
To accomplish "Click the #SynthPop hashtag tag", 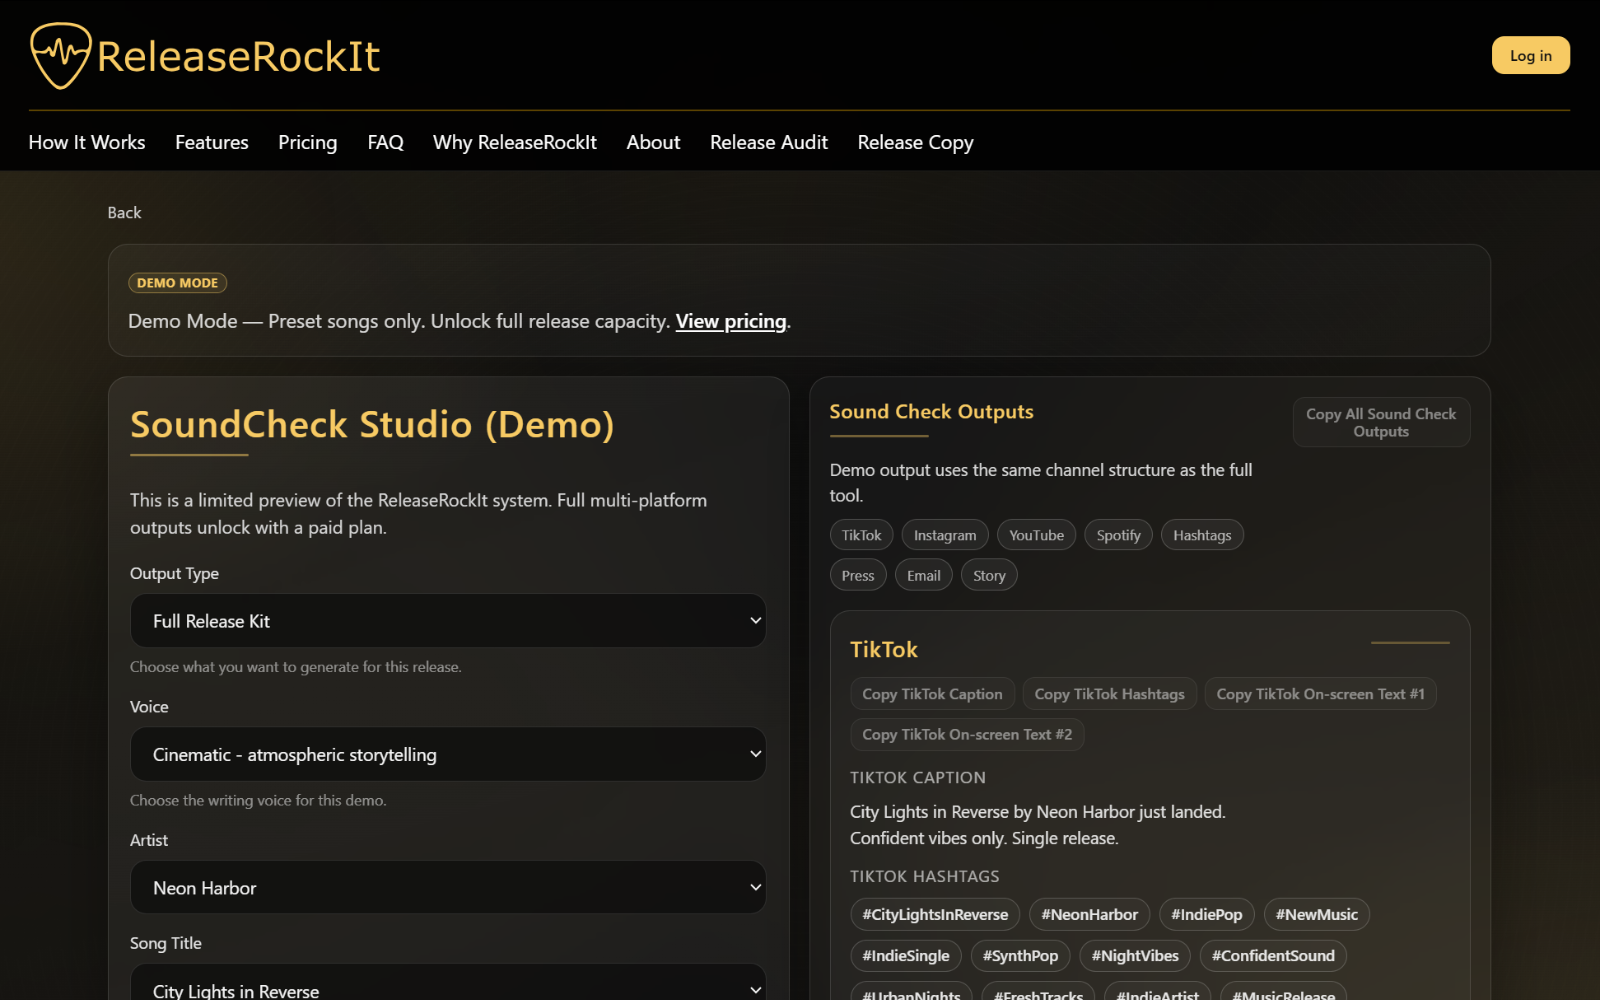I will pos(1020,955).
